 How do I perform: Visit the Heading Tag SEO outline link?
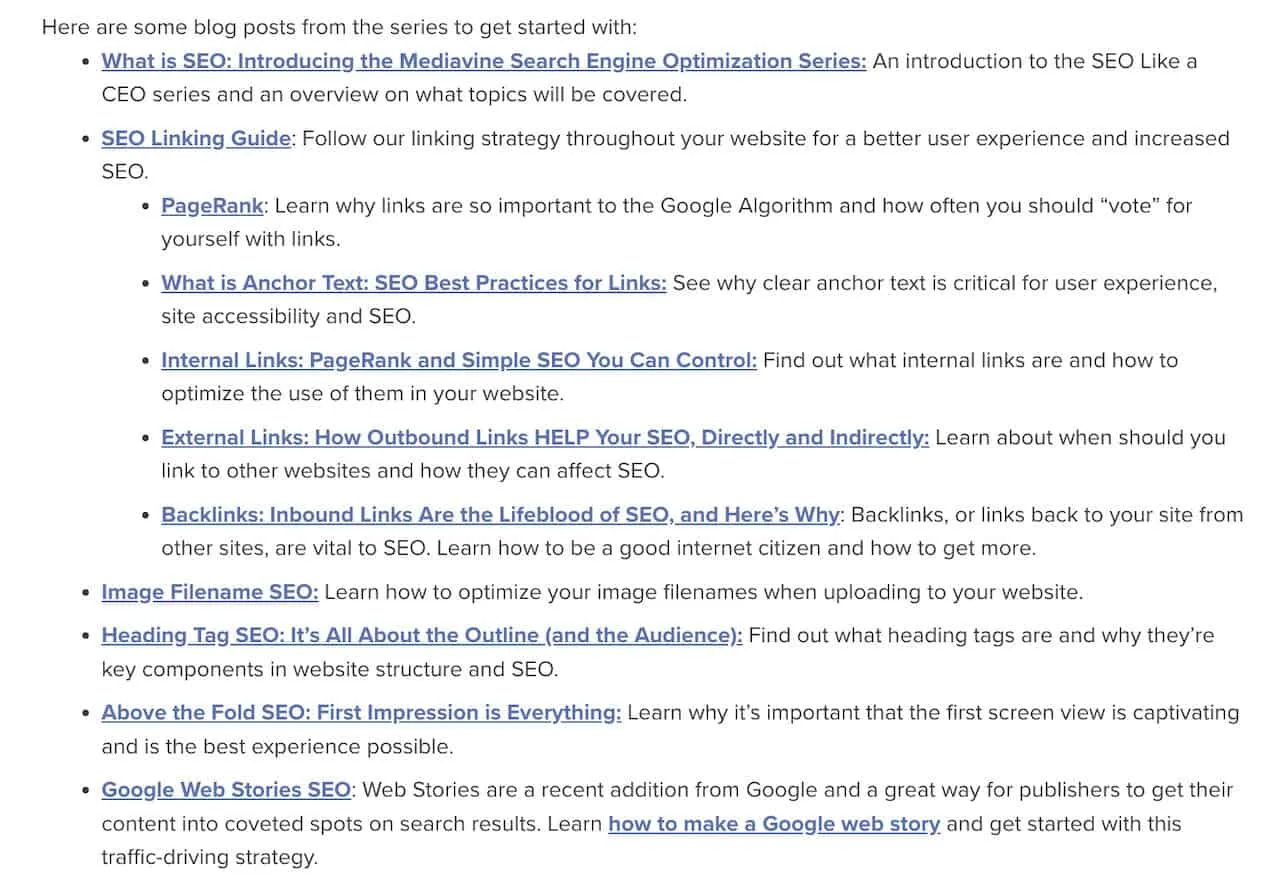click(422, 635)
